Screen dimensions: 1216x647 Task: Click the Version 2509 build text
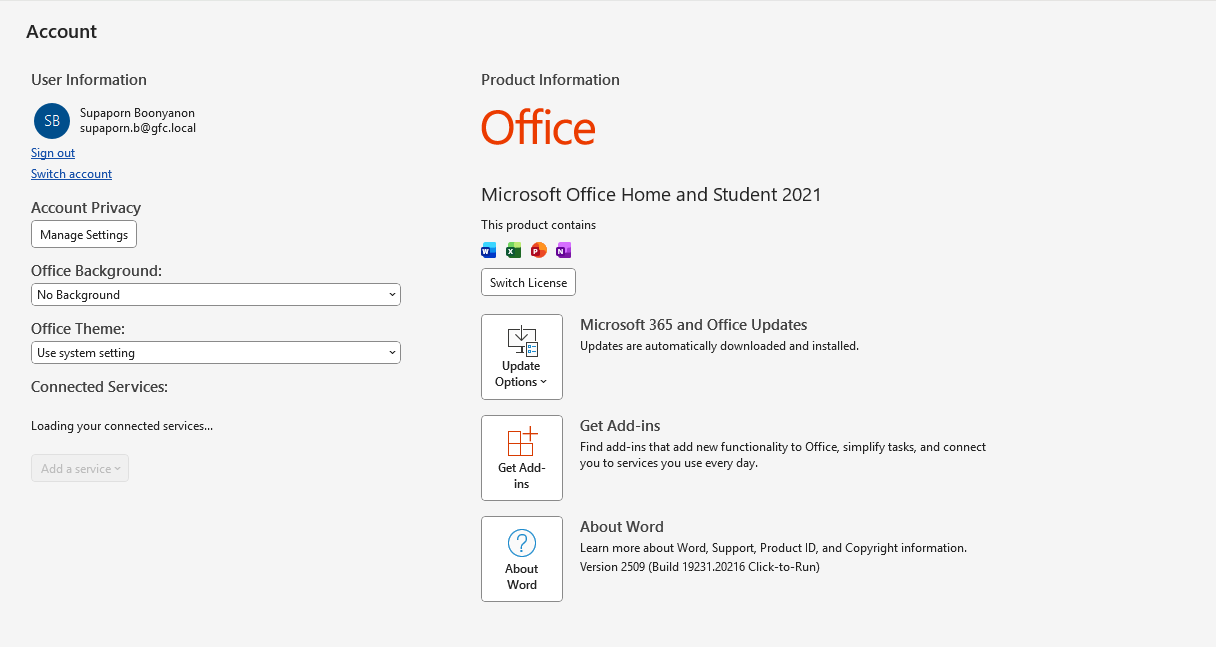click(x=699, y=567)
